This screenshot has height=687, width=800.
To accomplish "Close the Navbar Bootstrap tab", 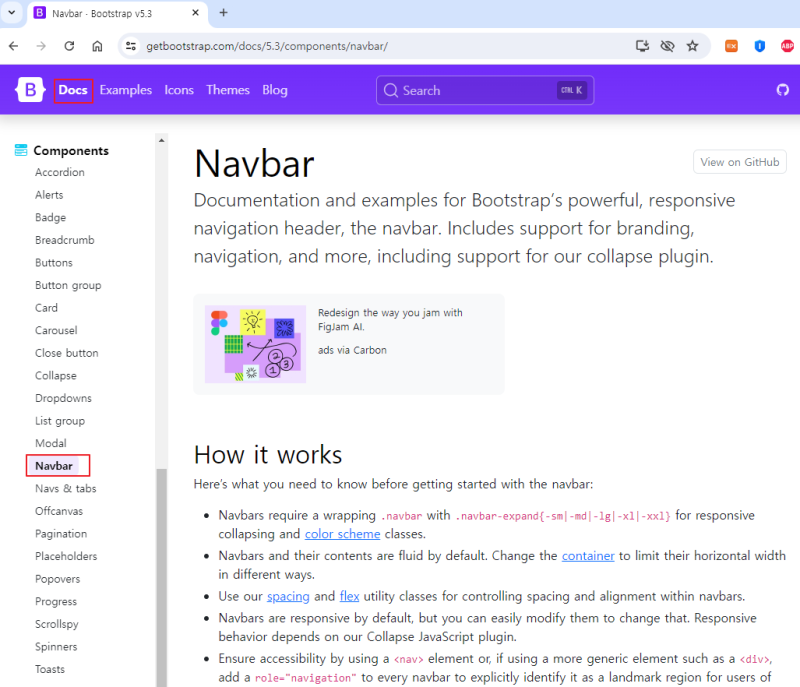I will 195,13.
